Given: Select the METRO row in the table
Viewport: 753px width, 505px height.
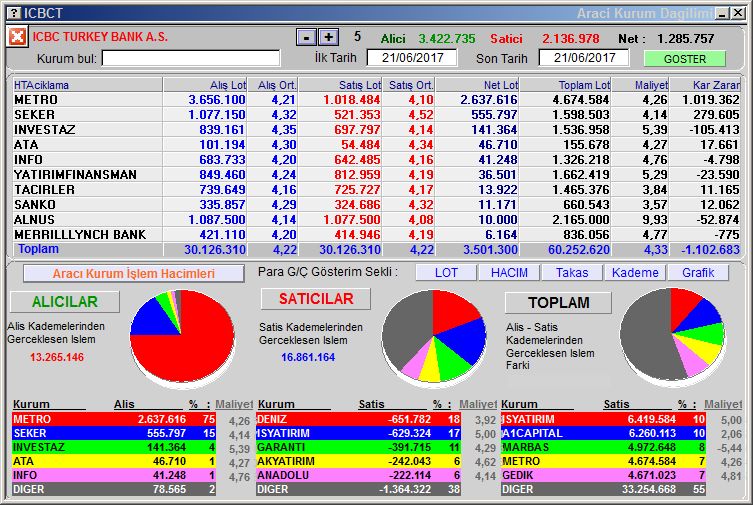Looking at the screenshot, I should click(x=376, y=100).
